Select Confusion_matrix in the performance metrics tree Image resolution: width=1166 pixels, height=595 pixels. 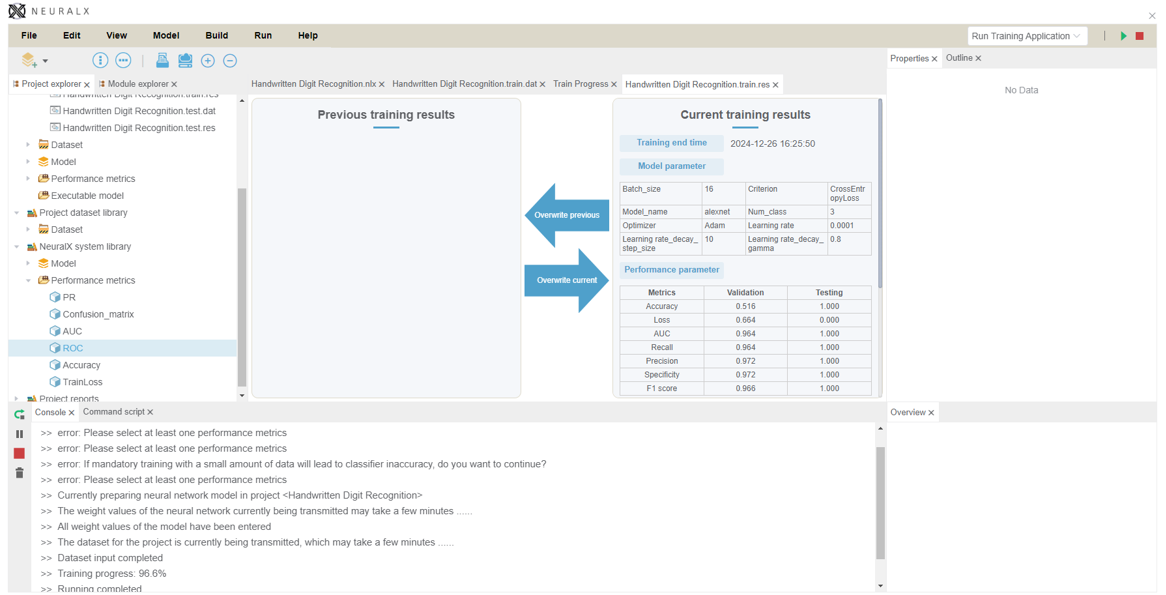98,314
